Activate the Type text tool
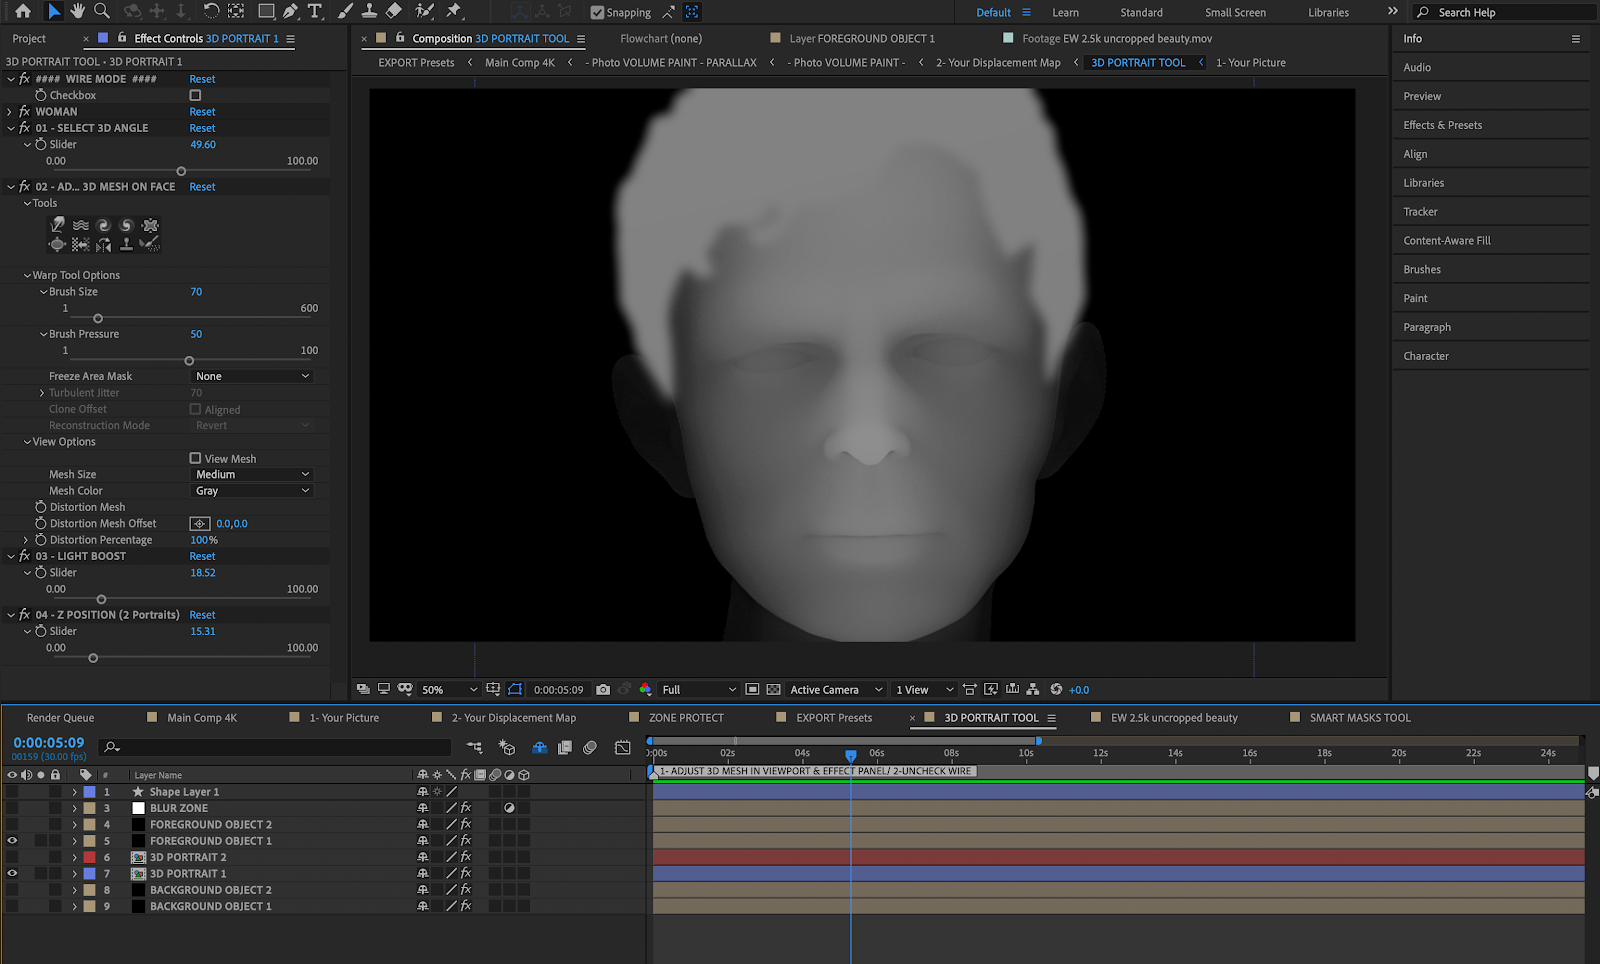 (x=315, y=11)
